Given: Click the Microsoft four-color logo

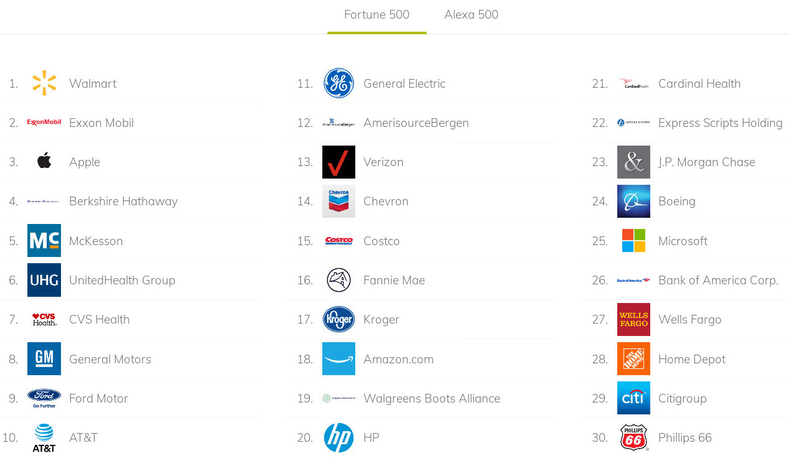Looking at the screenshot, I should pyautogui.click(x=634, y=241).
